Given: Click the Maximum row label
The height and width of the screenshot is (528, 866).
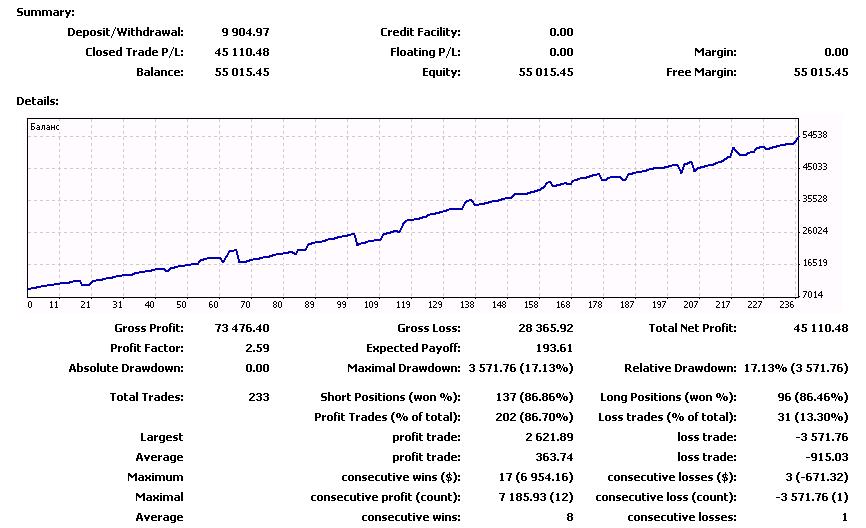Looking at the screenshot, I should pos(155,477).
